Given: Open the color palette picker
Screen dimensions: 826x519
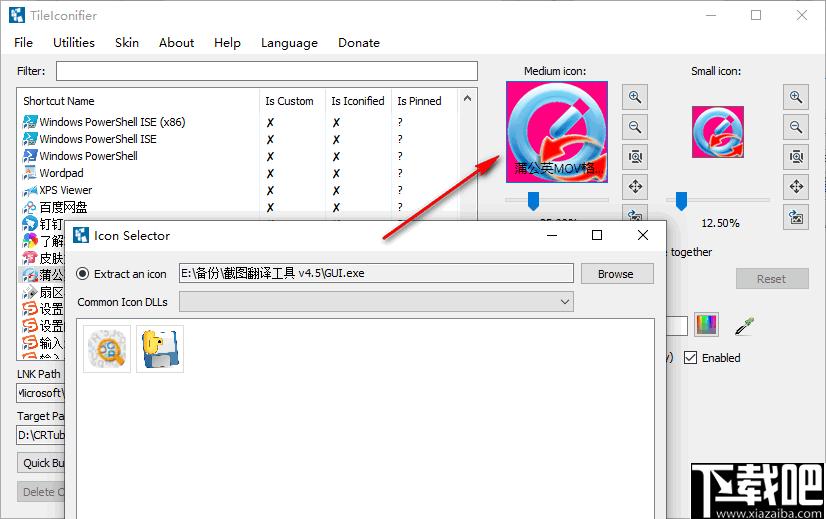Looking at the screenshot, I should (x=706, y=324).
